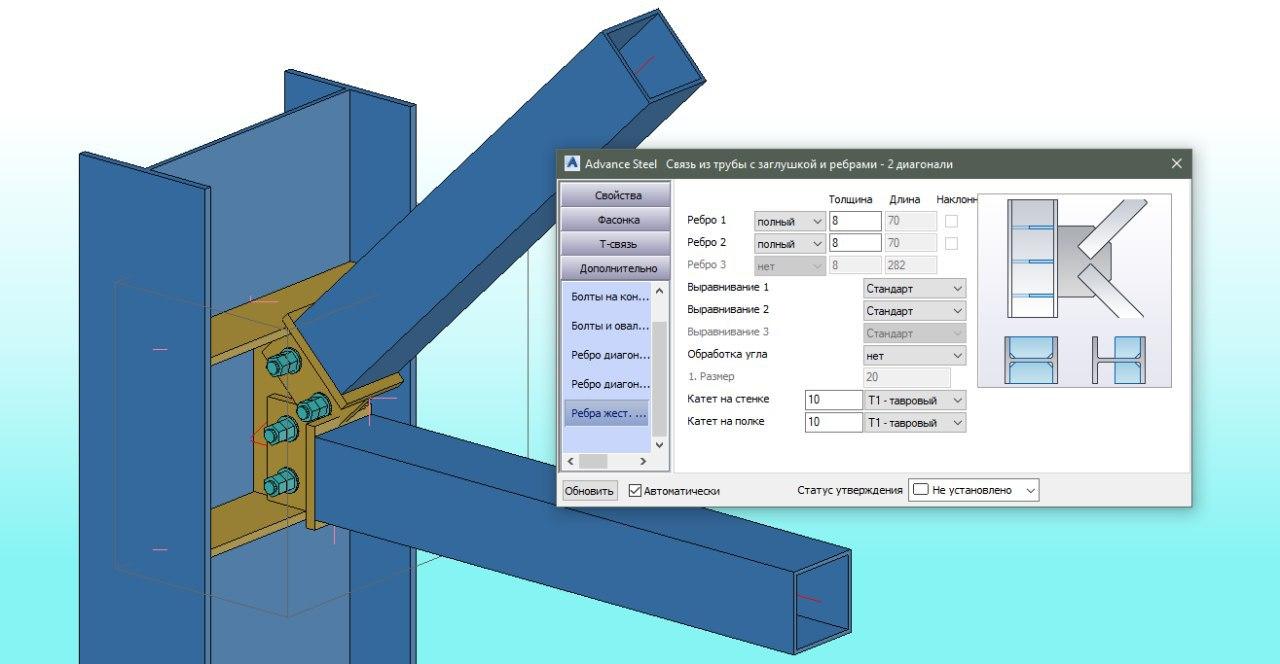Open the Катет на стенке weld type dropdown
The image size is (1280, 664).
(x=915, y=400)
